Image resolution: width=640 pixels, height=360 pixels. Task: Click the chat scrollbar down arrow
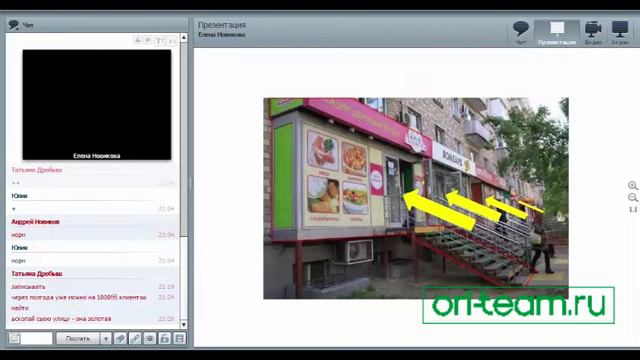(x=184, y=325)
